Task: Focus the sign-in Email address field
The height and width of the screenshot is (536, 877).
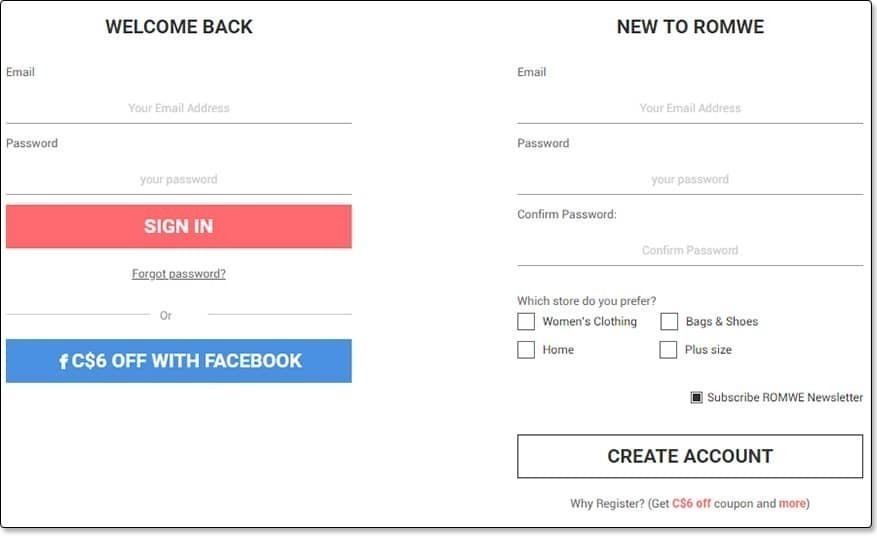Action: 179,108
